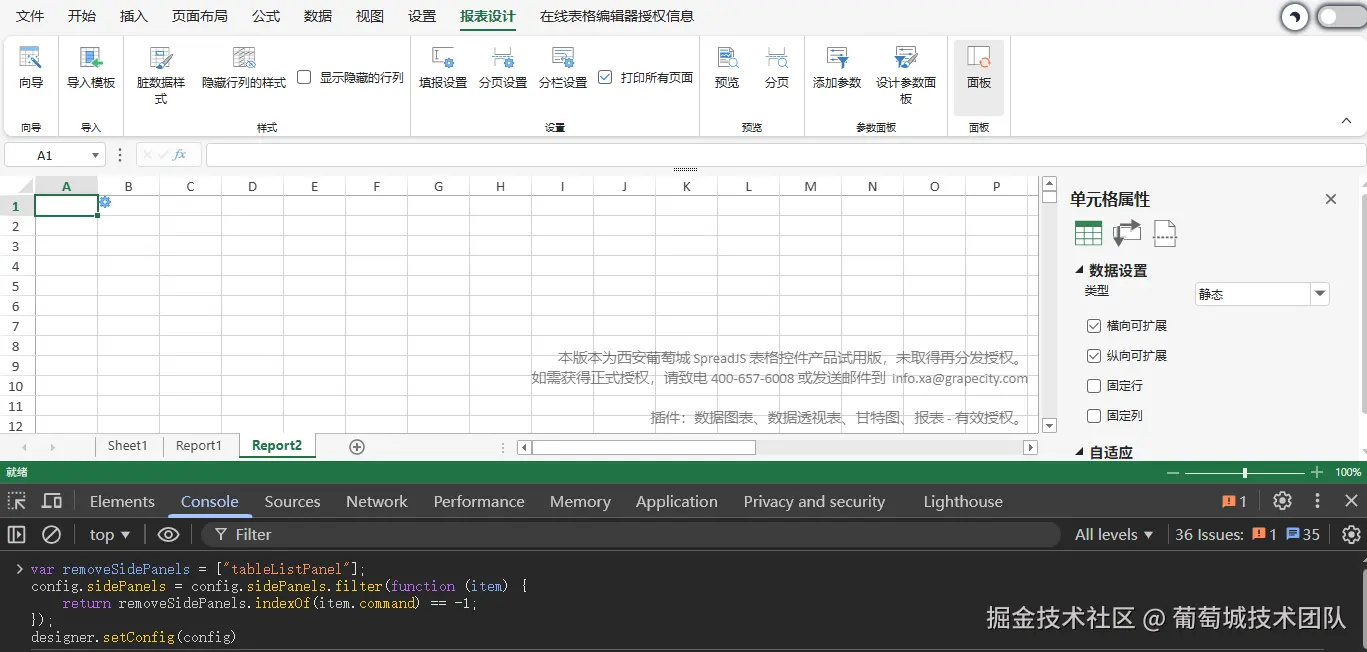Uncheck 横向可扩展 checkbox
Image resolution: width=1367 pixels, height=652 pixels.
click(x=1094, y=326)
